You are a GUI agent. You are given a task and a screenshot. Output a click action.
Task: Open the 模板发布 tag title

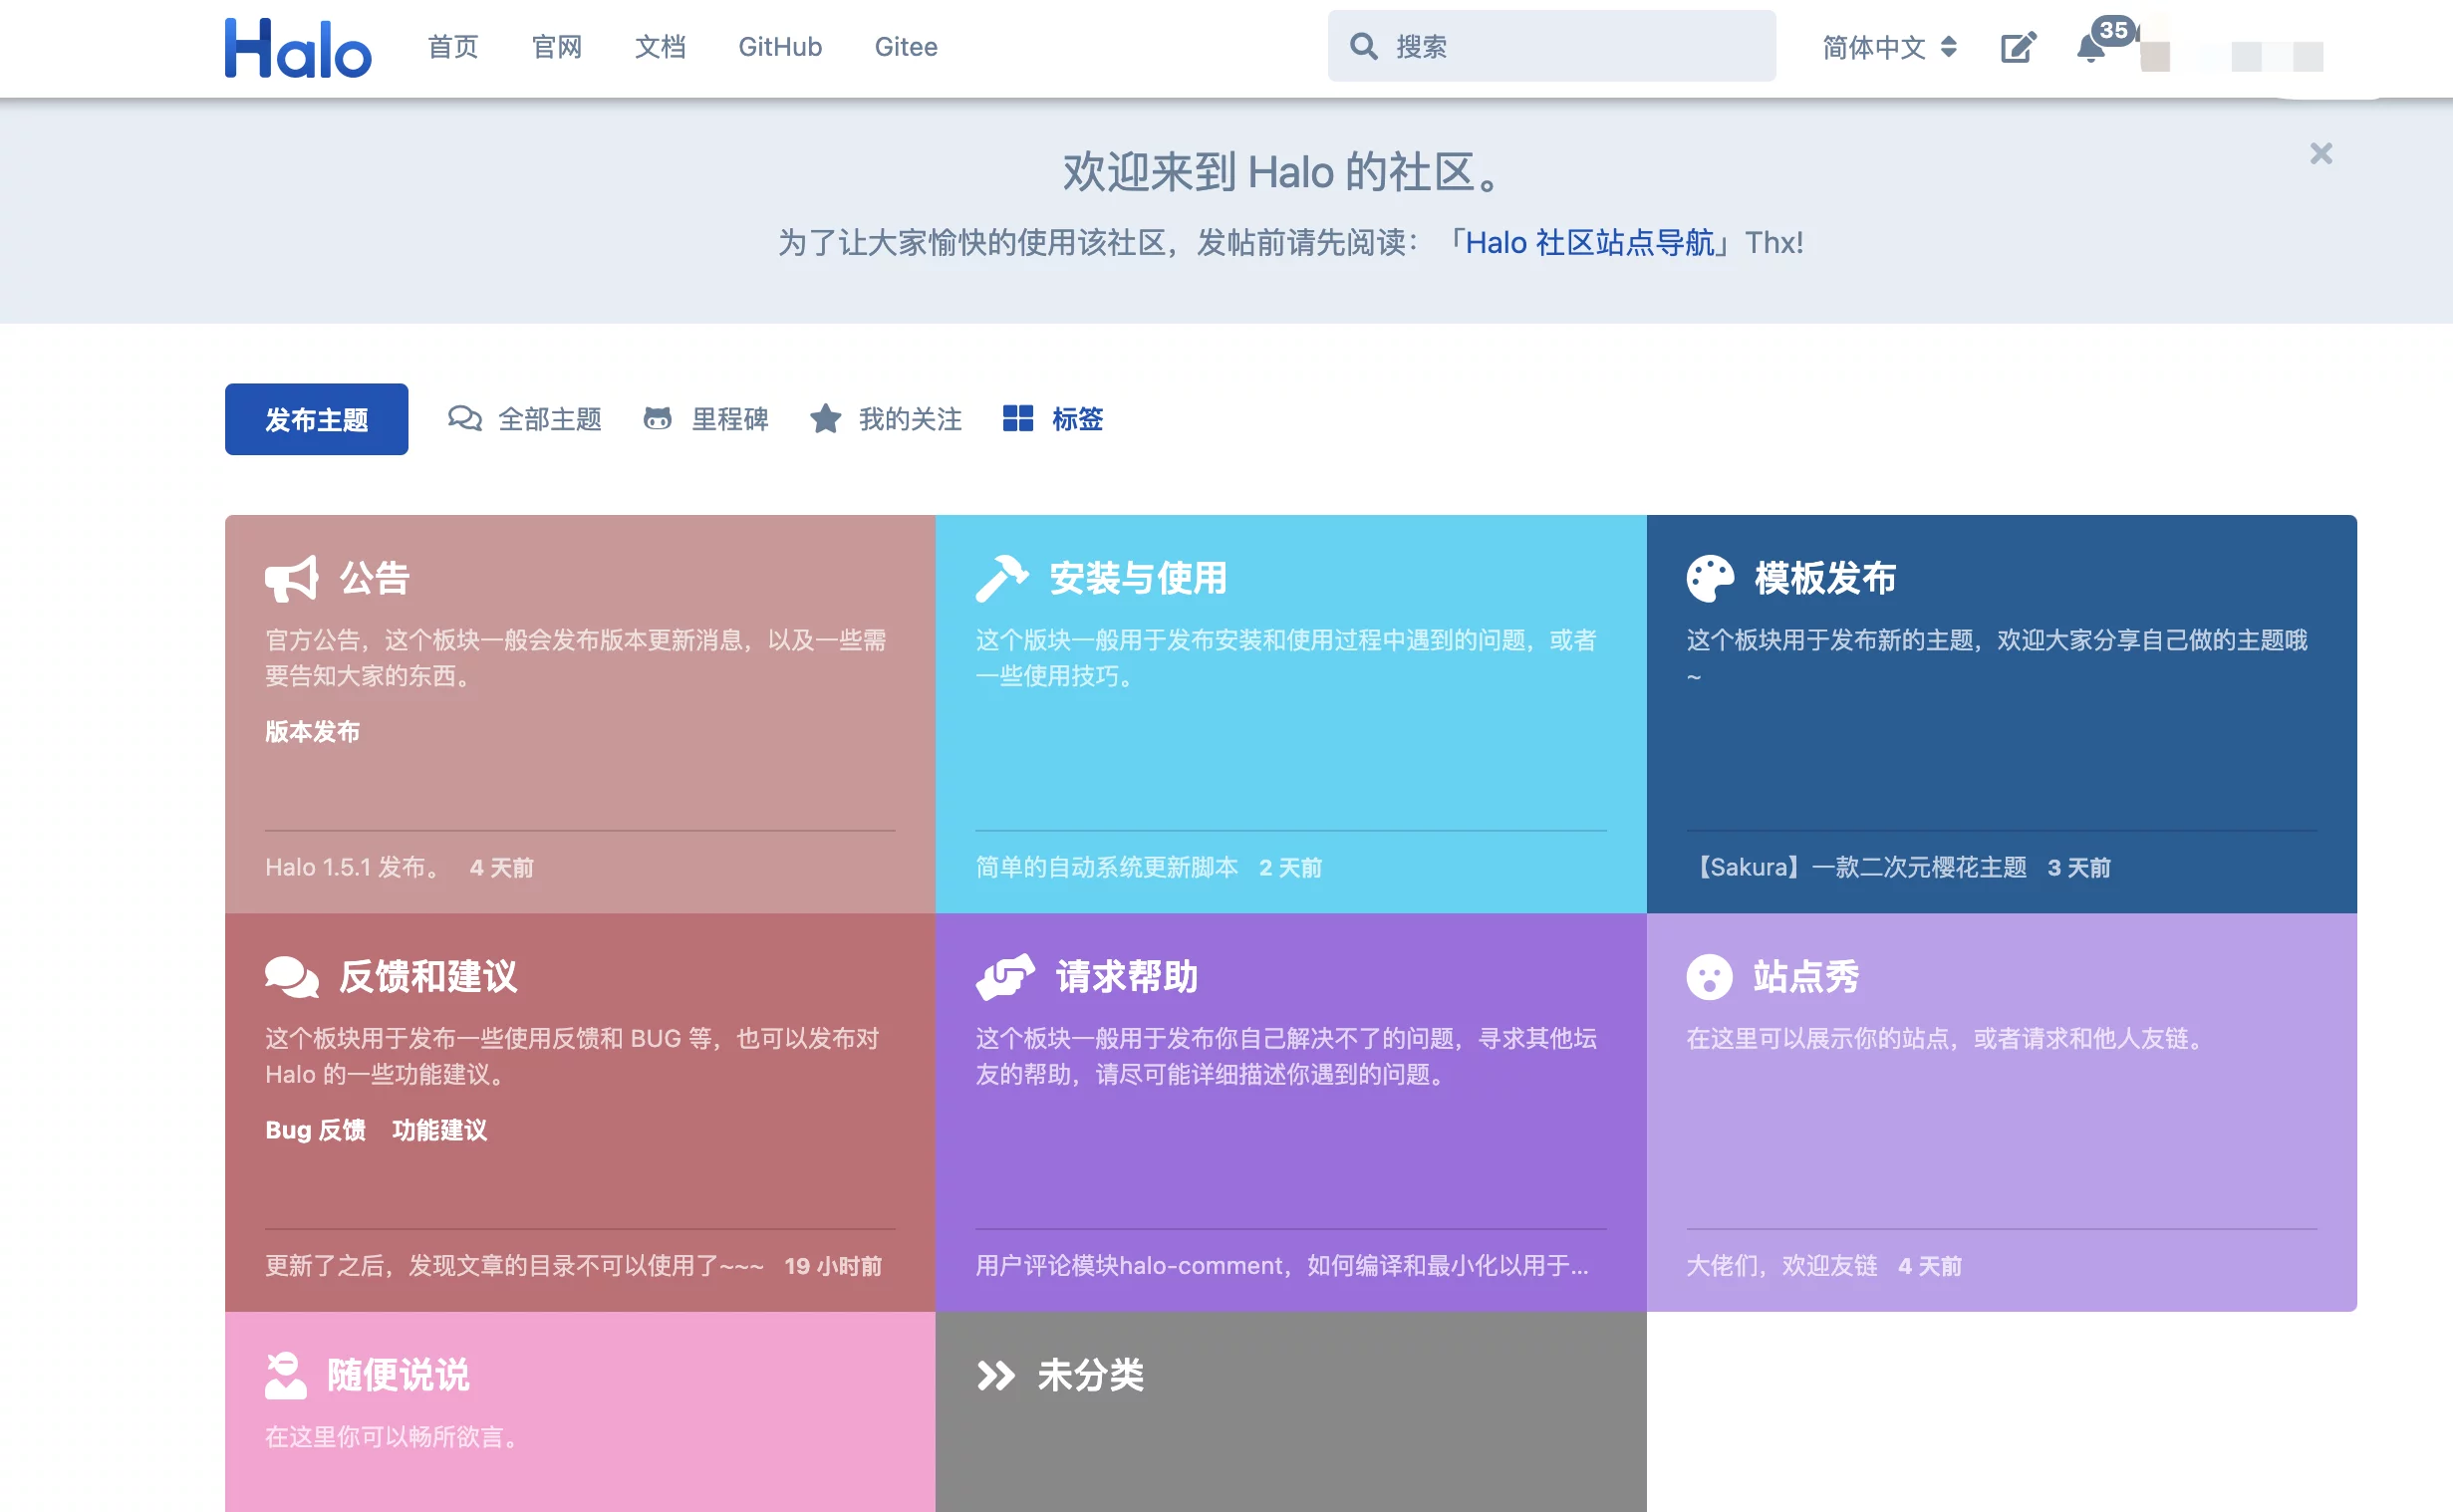[x=1825, y=578]
